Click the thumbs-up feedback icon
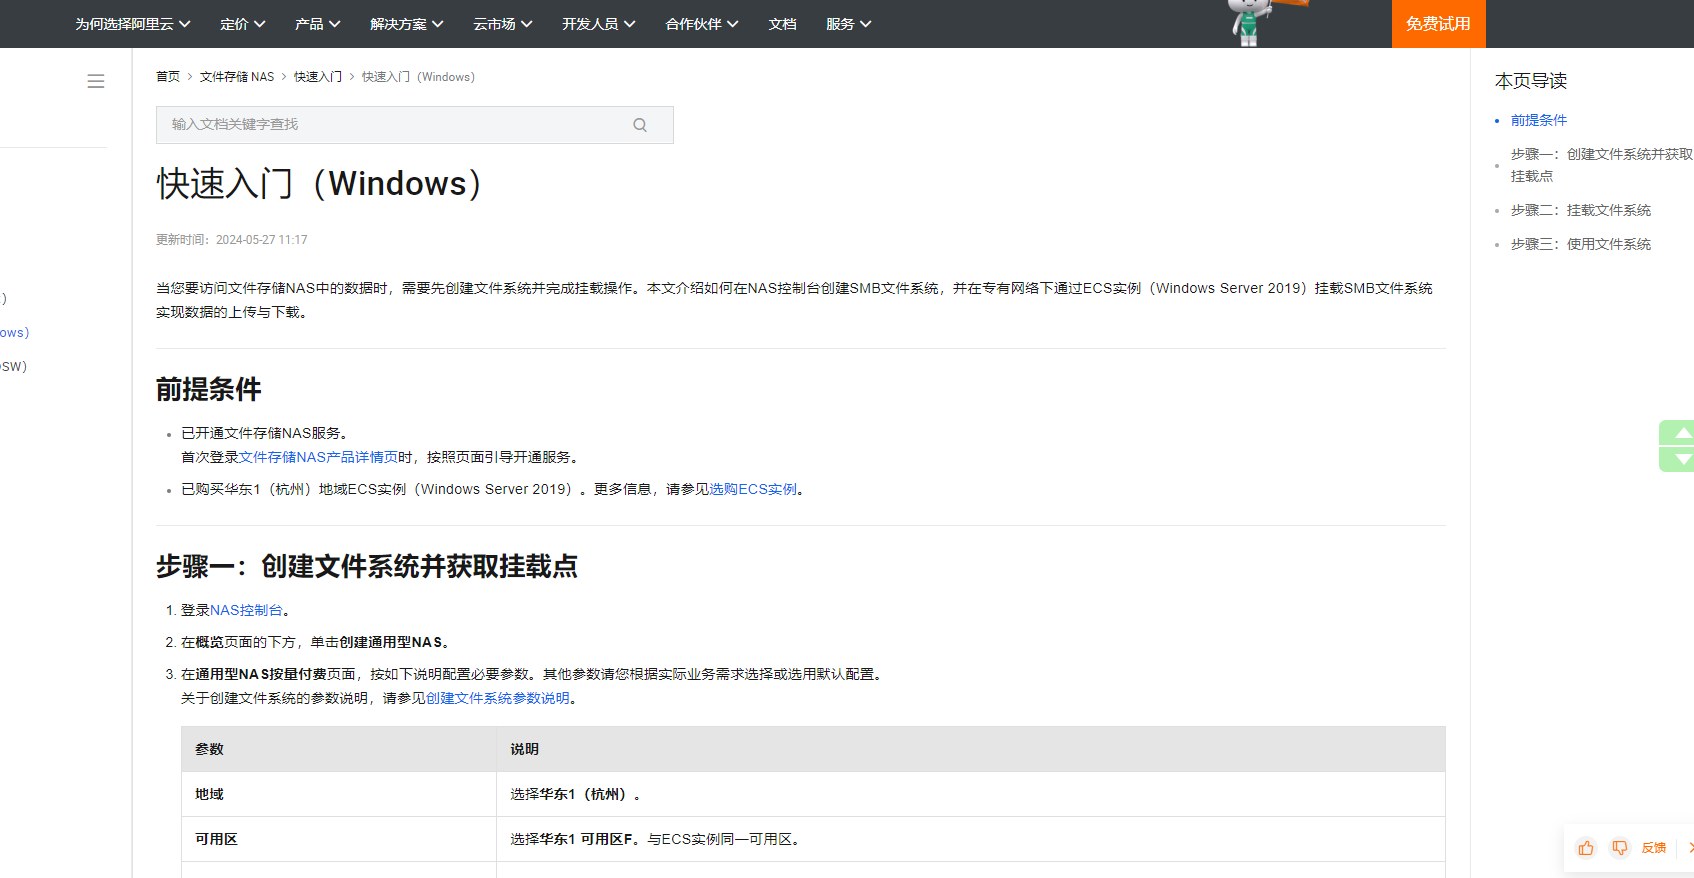The width and height of the screenshot is (1694, 878). [x=1586, y=848]
